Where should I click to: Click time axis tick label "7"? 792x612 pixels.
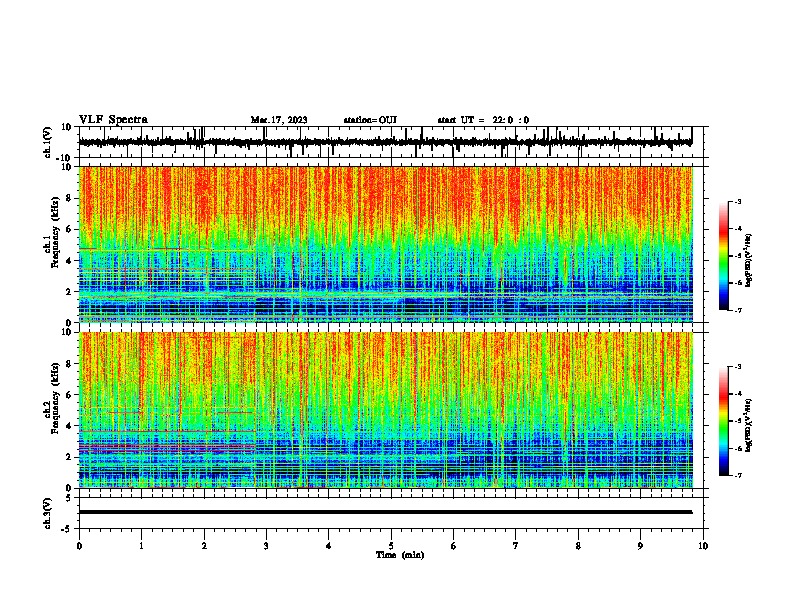click(x=516, y=546)
